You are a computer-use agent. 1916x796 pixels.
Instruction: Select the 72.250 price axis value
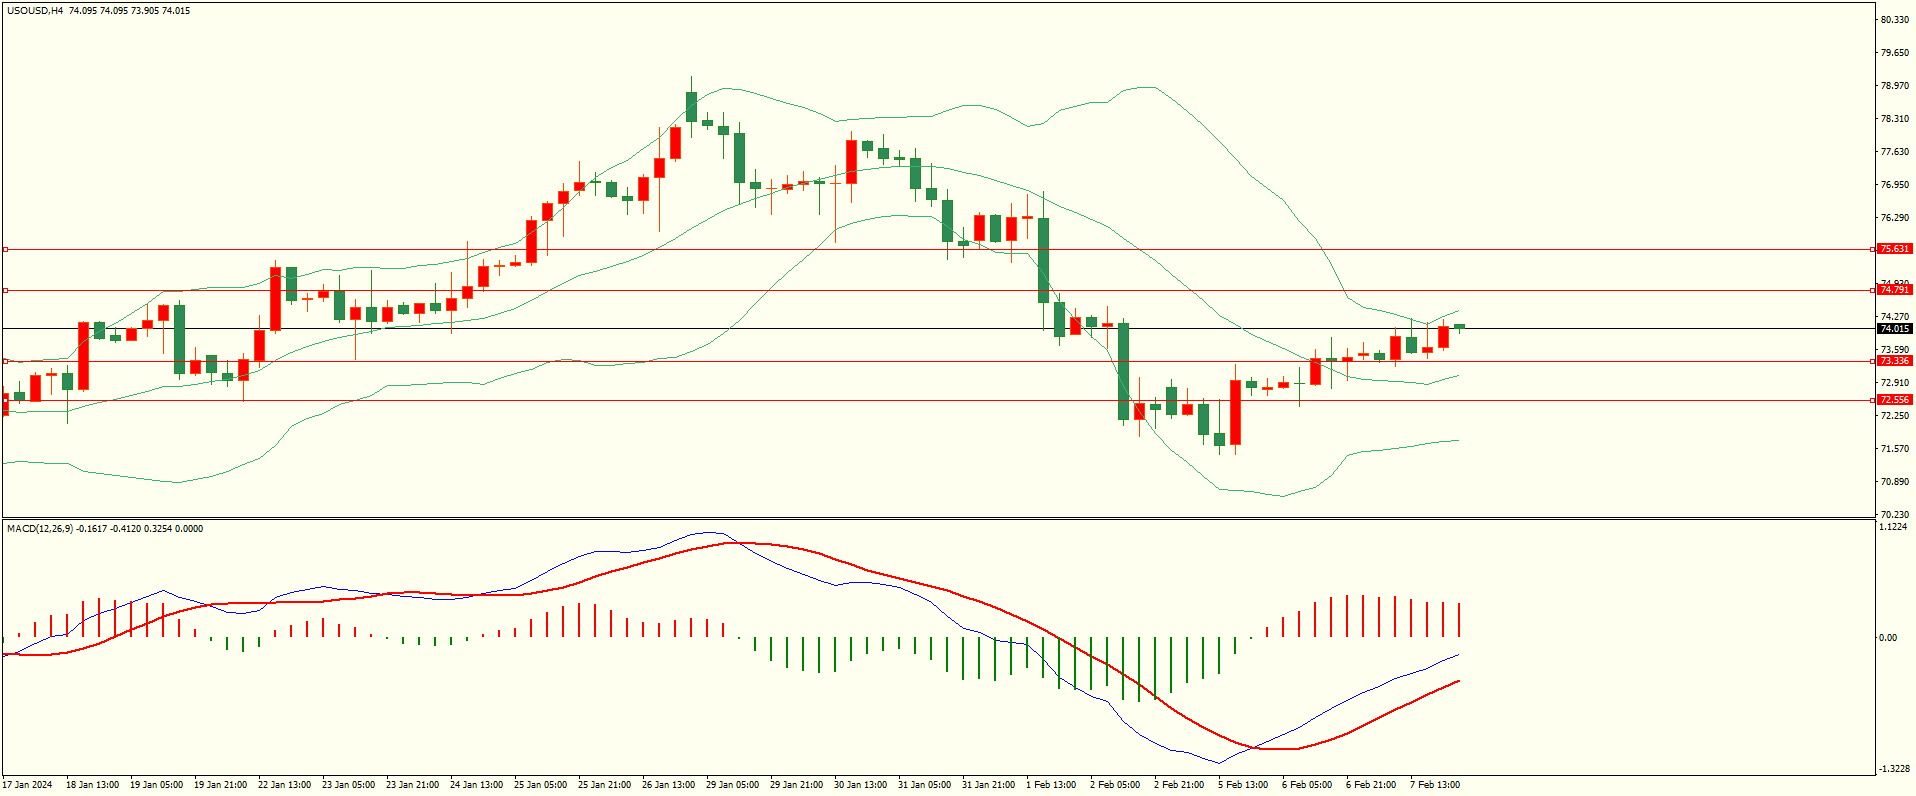[x=1895, y=416]
